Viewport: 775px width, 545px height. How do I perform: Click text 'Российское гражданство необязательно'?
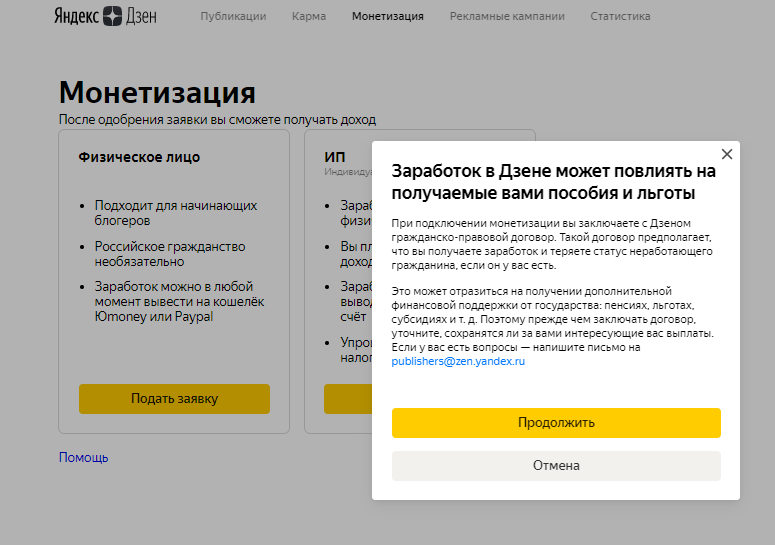[x=170, y=254]
